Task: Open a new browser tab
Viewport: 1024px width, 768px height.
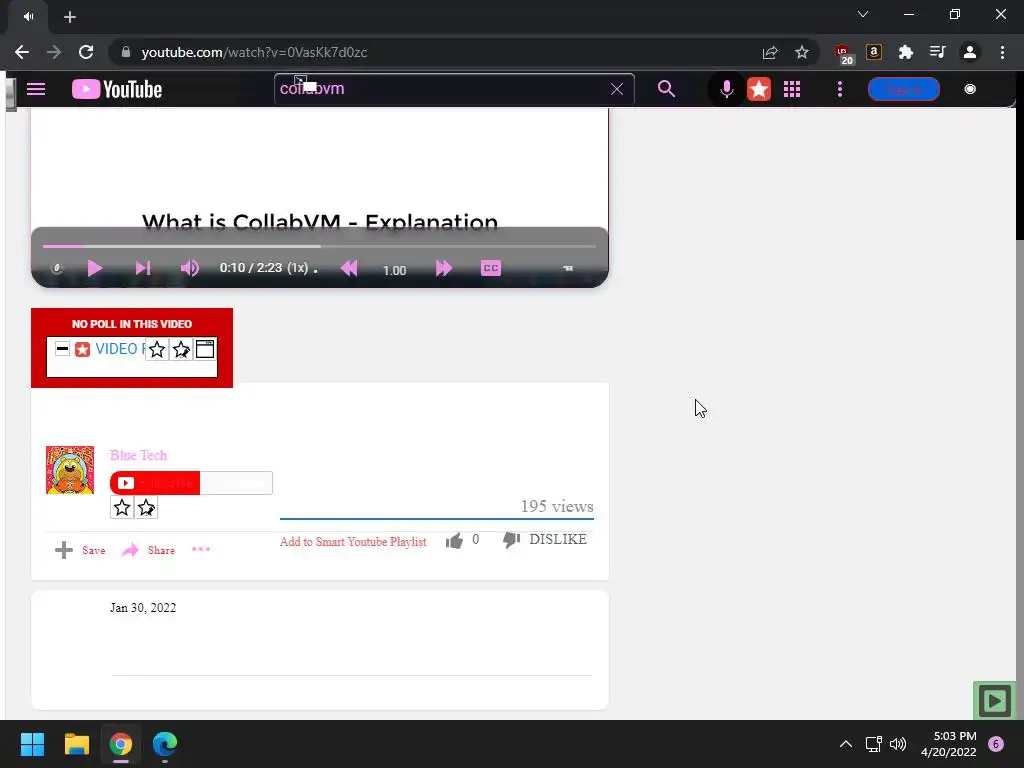Action: (x=70, y=17)
